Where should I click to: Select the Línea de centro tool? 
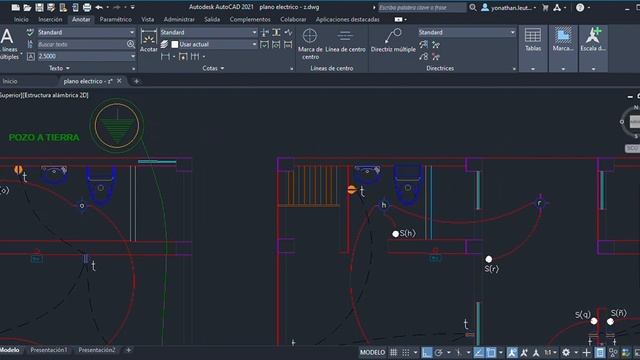345,41
